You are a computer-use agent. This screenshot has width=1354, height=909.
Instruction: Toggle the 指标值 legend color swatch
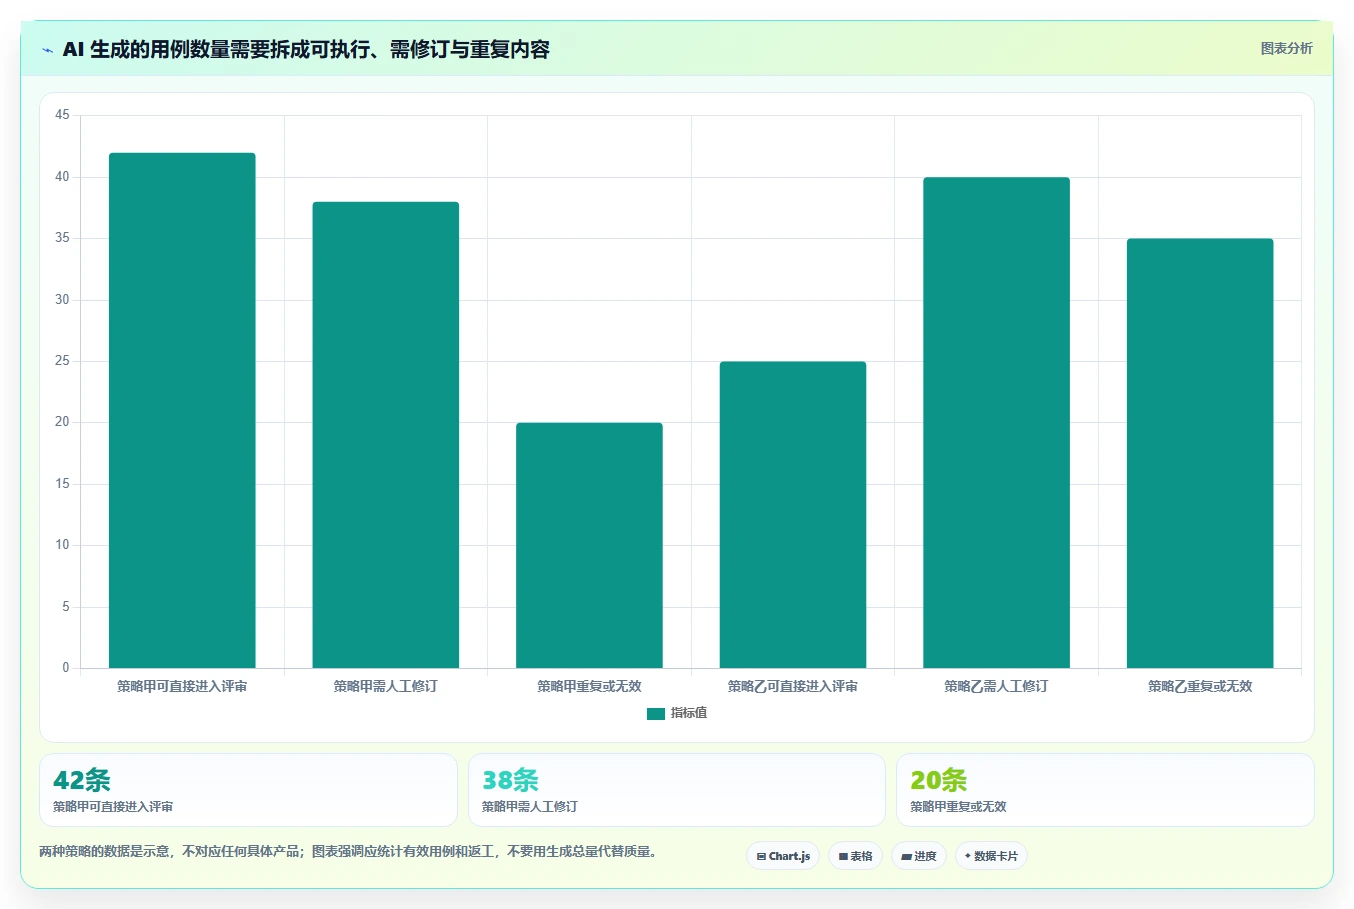click(x=656, y=714)
